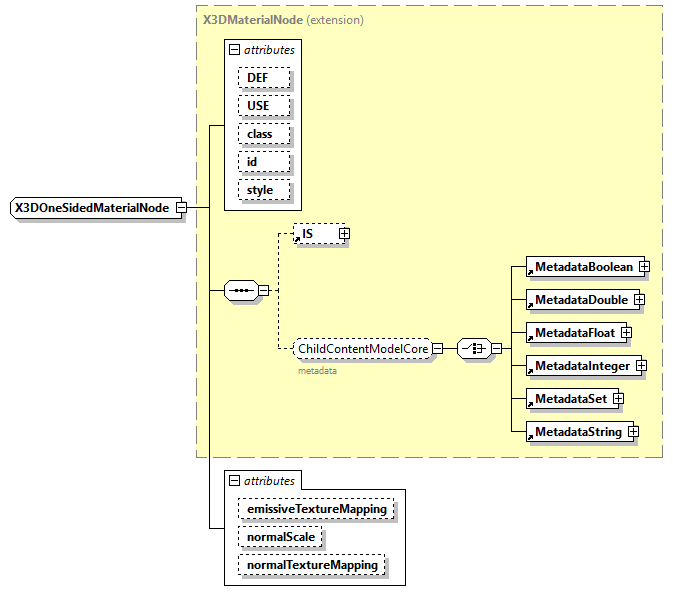Click the X3DOneSidedMaterialNode label
673x605 pixels.
click(92, 208)
